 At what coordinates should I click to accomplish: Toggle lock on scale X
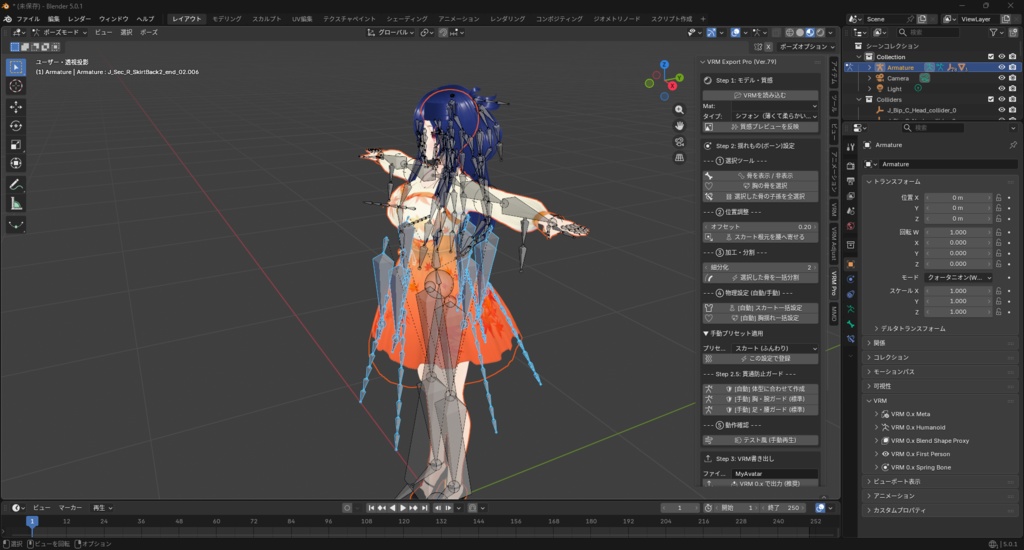999,291
